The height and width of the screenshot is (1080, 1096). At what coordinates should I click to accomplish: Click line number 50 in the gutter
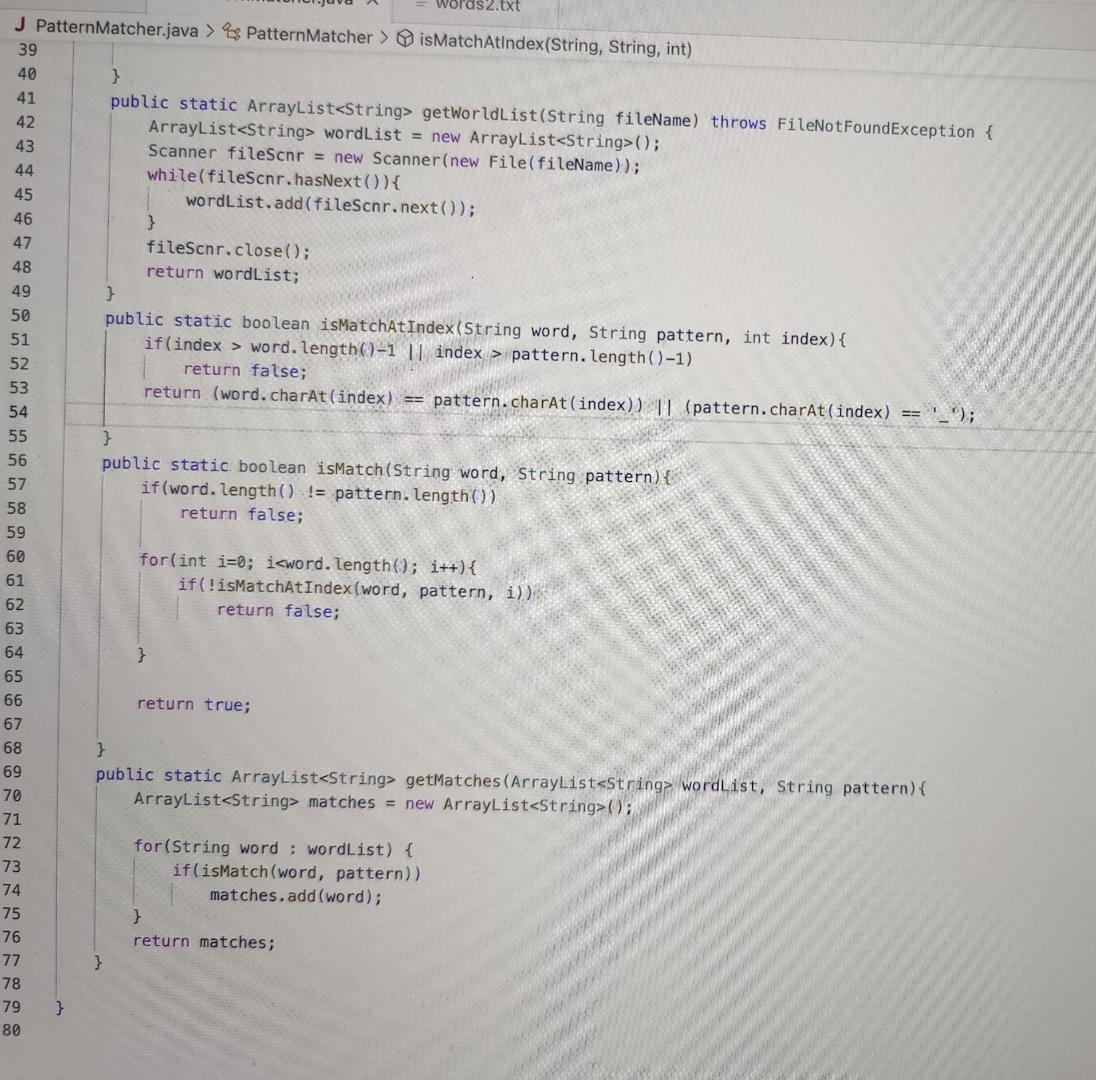click(x=19, y=315)
